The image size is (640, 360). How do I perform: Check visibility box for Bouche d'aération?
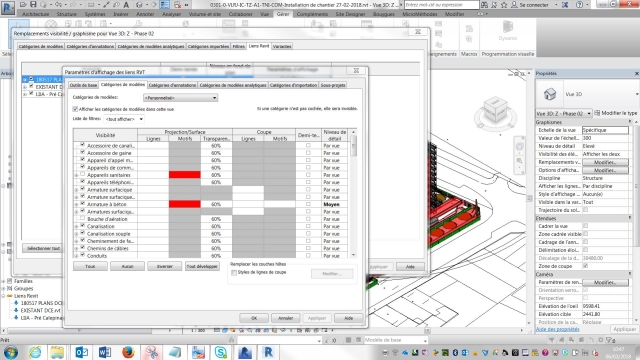click(x=82, y=218)
